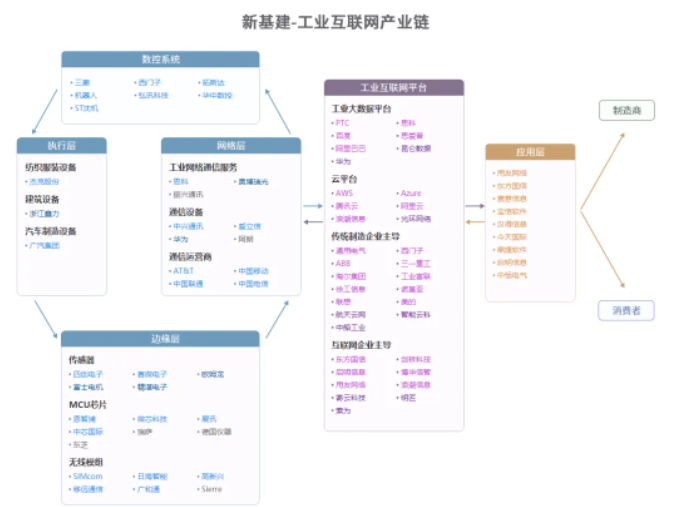This screenshot has height=507, width=685.
Task: Click the 制造商 node
Action: pos(626,111)
